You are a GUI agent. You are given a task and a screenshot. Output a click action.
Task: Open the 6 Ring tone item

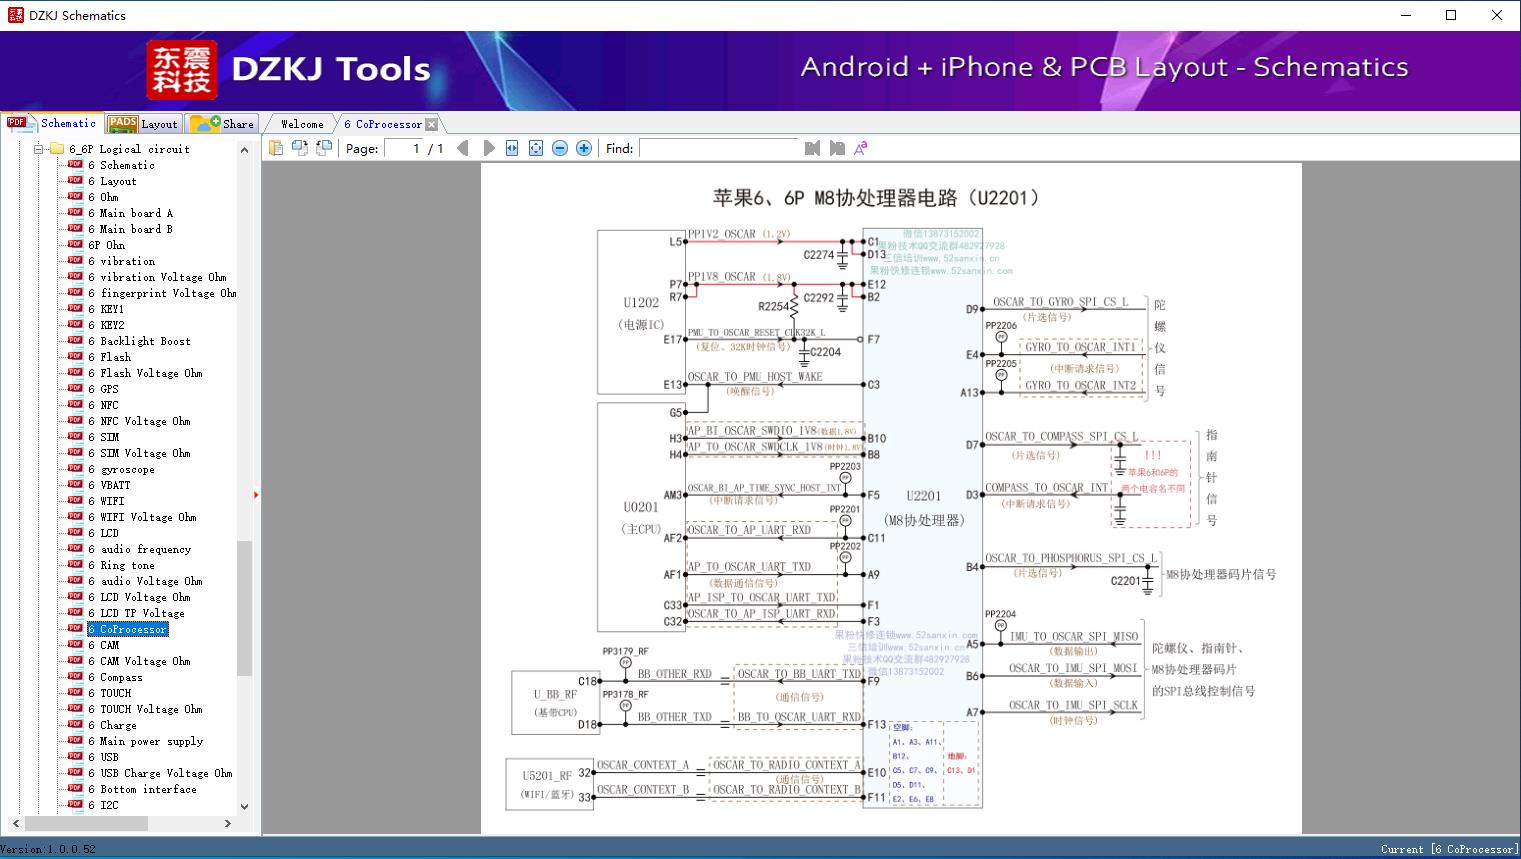(121, 565)
